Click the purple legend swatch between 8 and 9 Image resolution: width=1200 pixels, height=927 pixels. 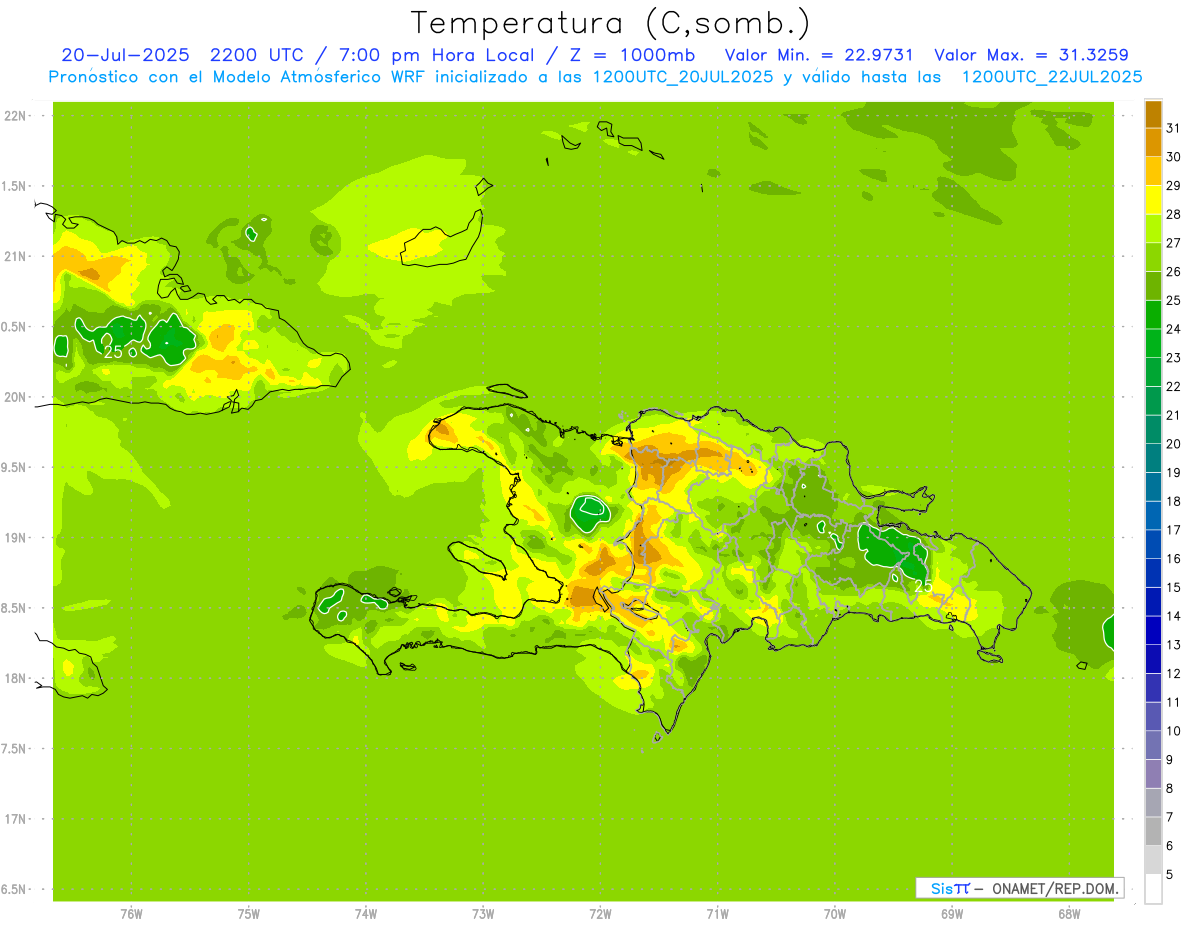pyautogui.click(x=1153, y=774)
